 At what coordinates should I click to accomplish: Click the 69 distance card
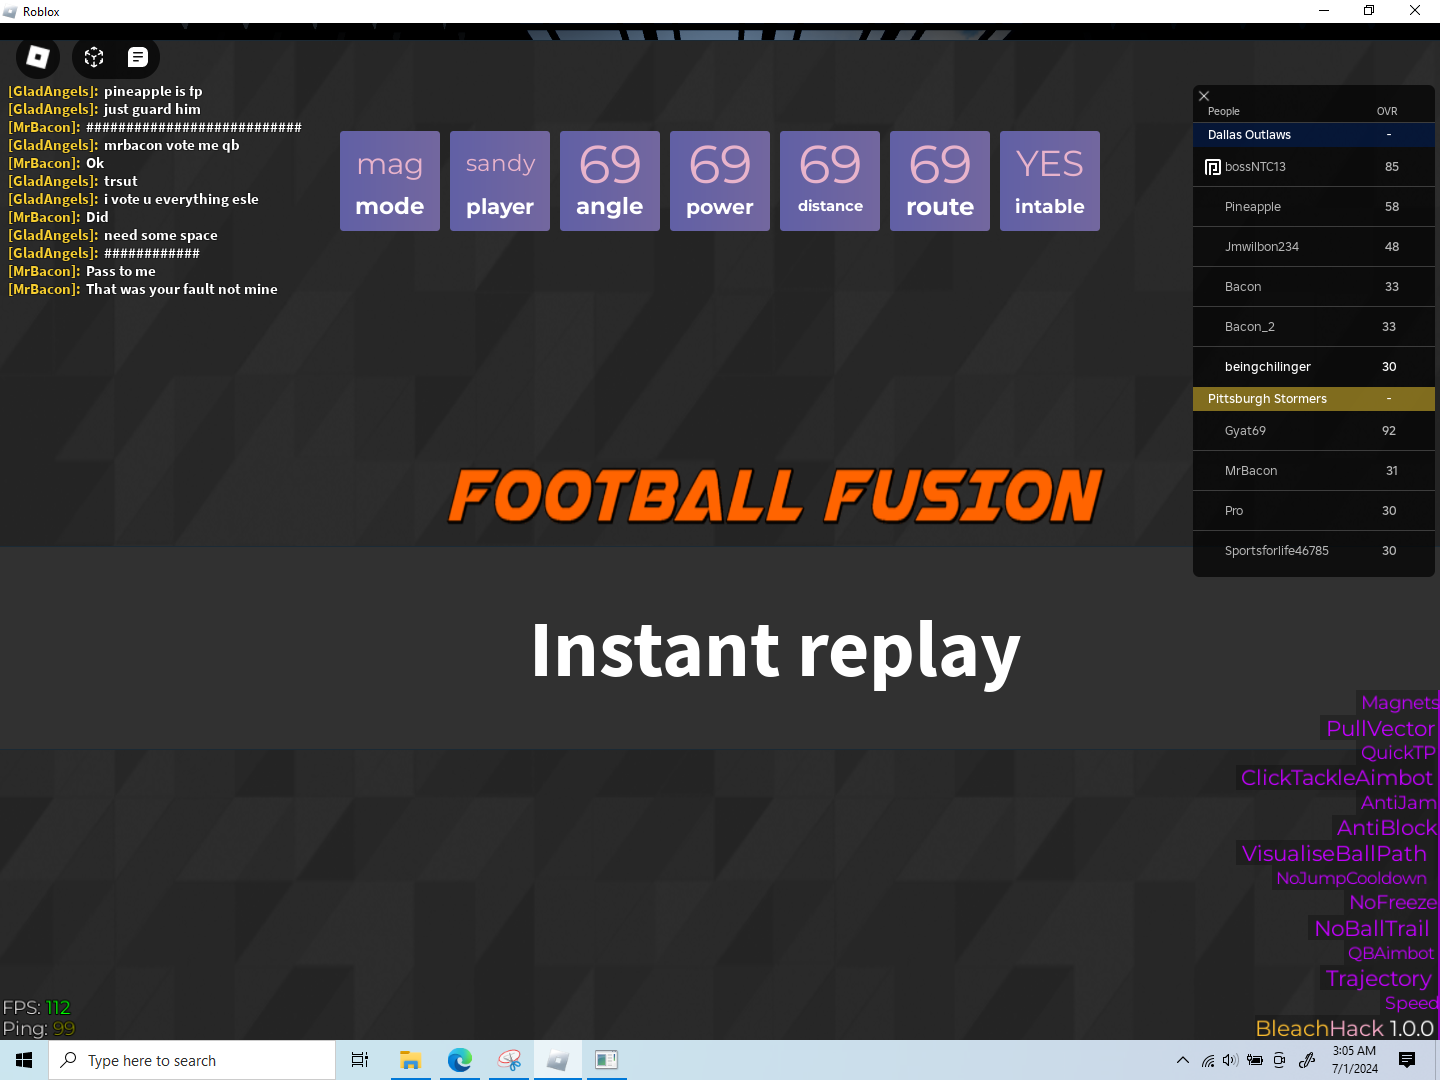coord(830,181)
